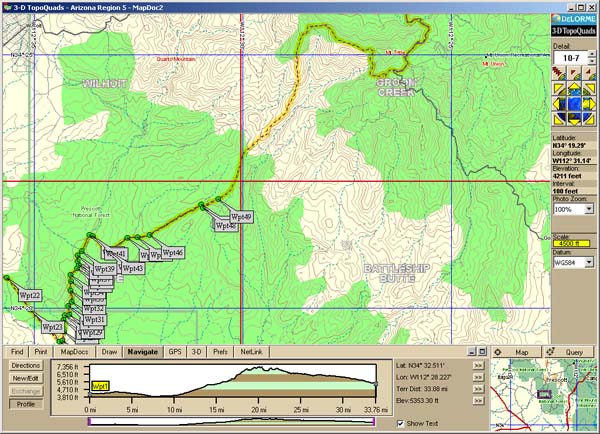Viewport: 600px width, 434px height.
Task: Click the Wpt23 waypoint label
Action: [52, 327]
